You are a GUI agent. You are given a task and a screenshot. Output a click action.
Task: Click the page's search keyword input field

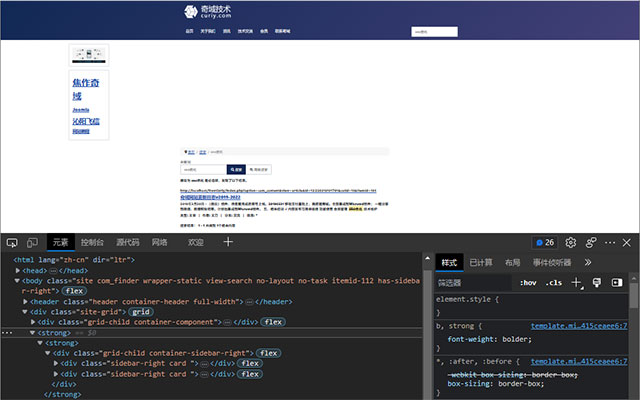coord(203,169)
